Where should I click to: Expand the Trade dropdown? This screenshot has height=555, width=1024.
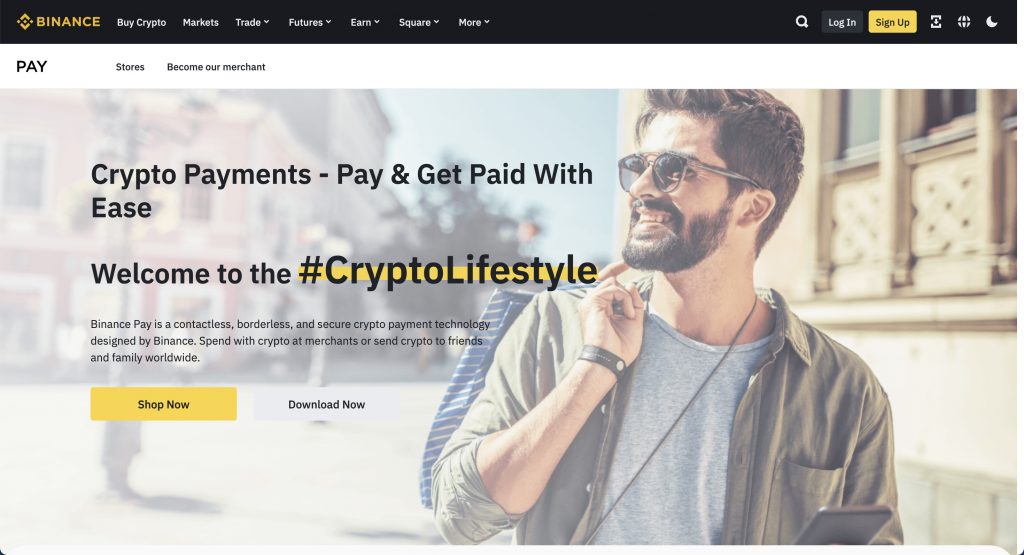tap(253, 22)
